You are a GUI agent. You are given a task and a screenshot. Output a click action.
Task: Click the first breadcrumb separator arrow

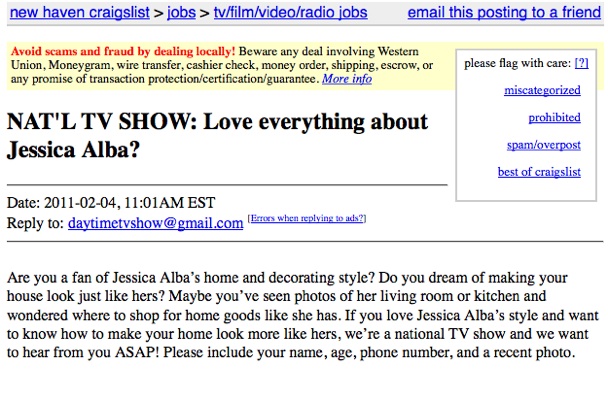159,13
